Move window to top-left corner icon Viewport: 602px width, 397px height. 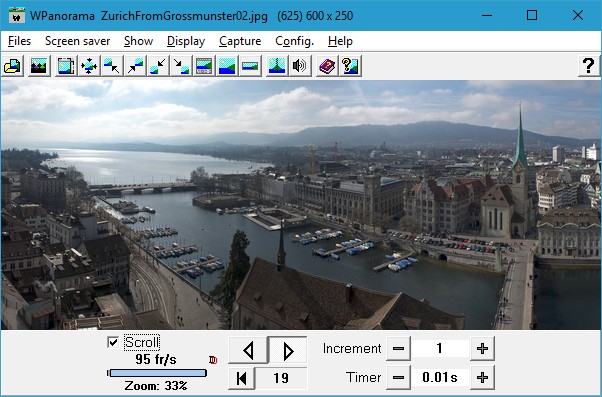112,66
